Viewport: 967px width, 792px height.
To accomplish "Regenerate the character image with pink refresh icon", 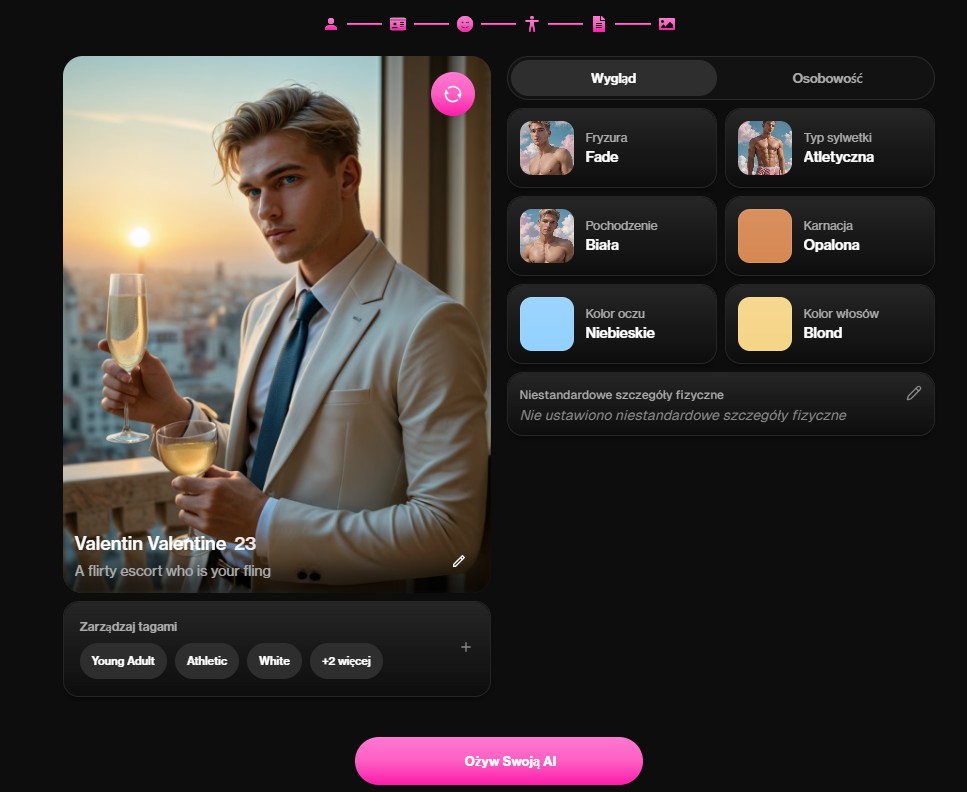I will (453, 94).
